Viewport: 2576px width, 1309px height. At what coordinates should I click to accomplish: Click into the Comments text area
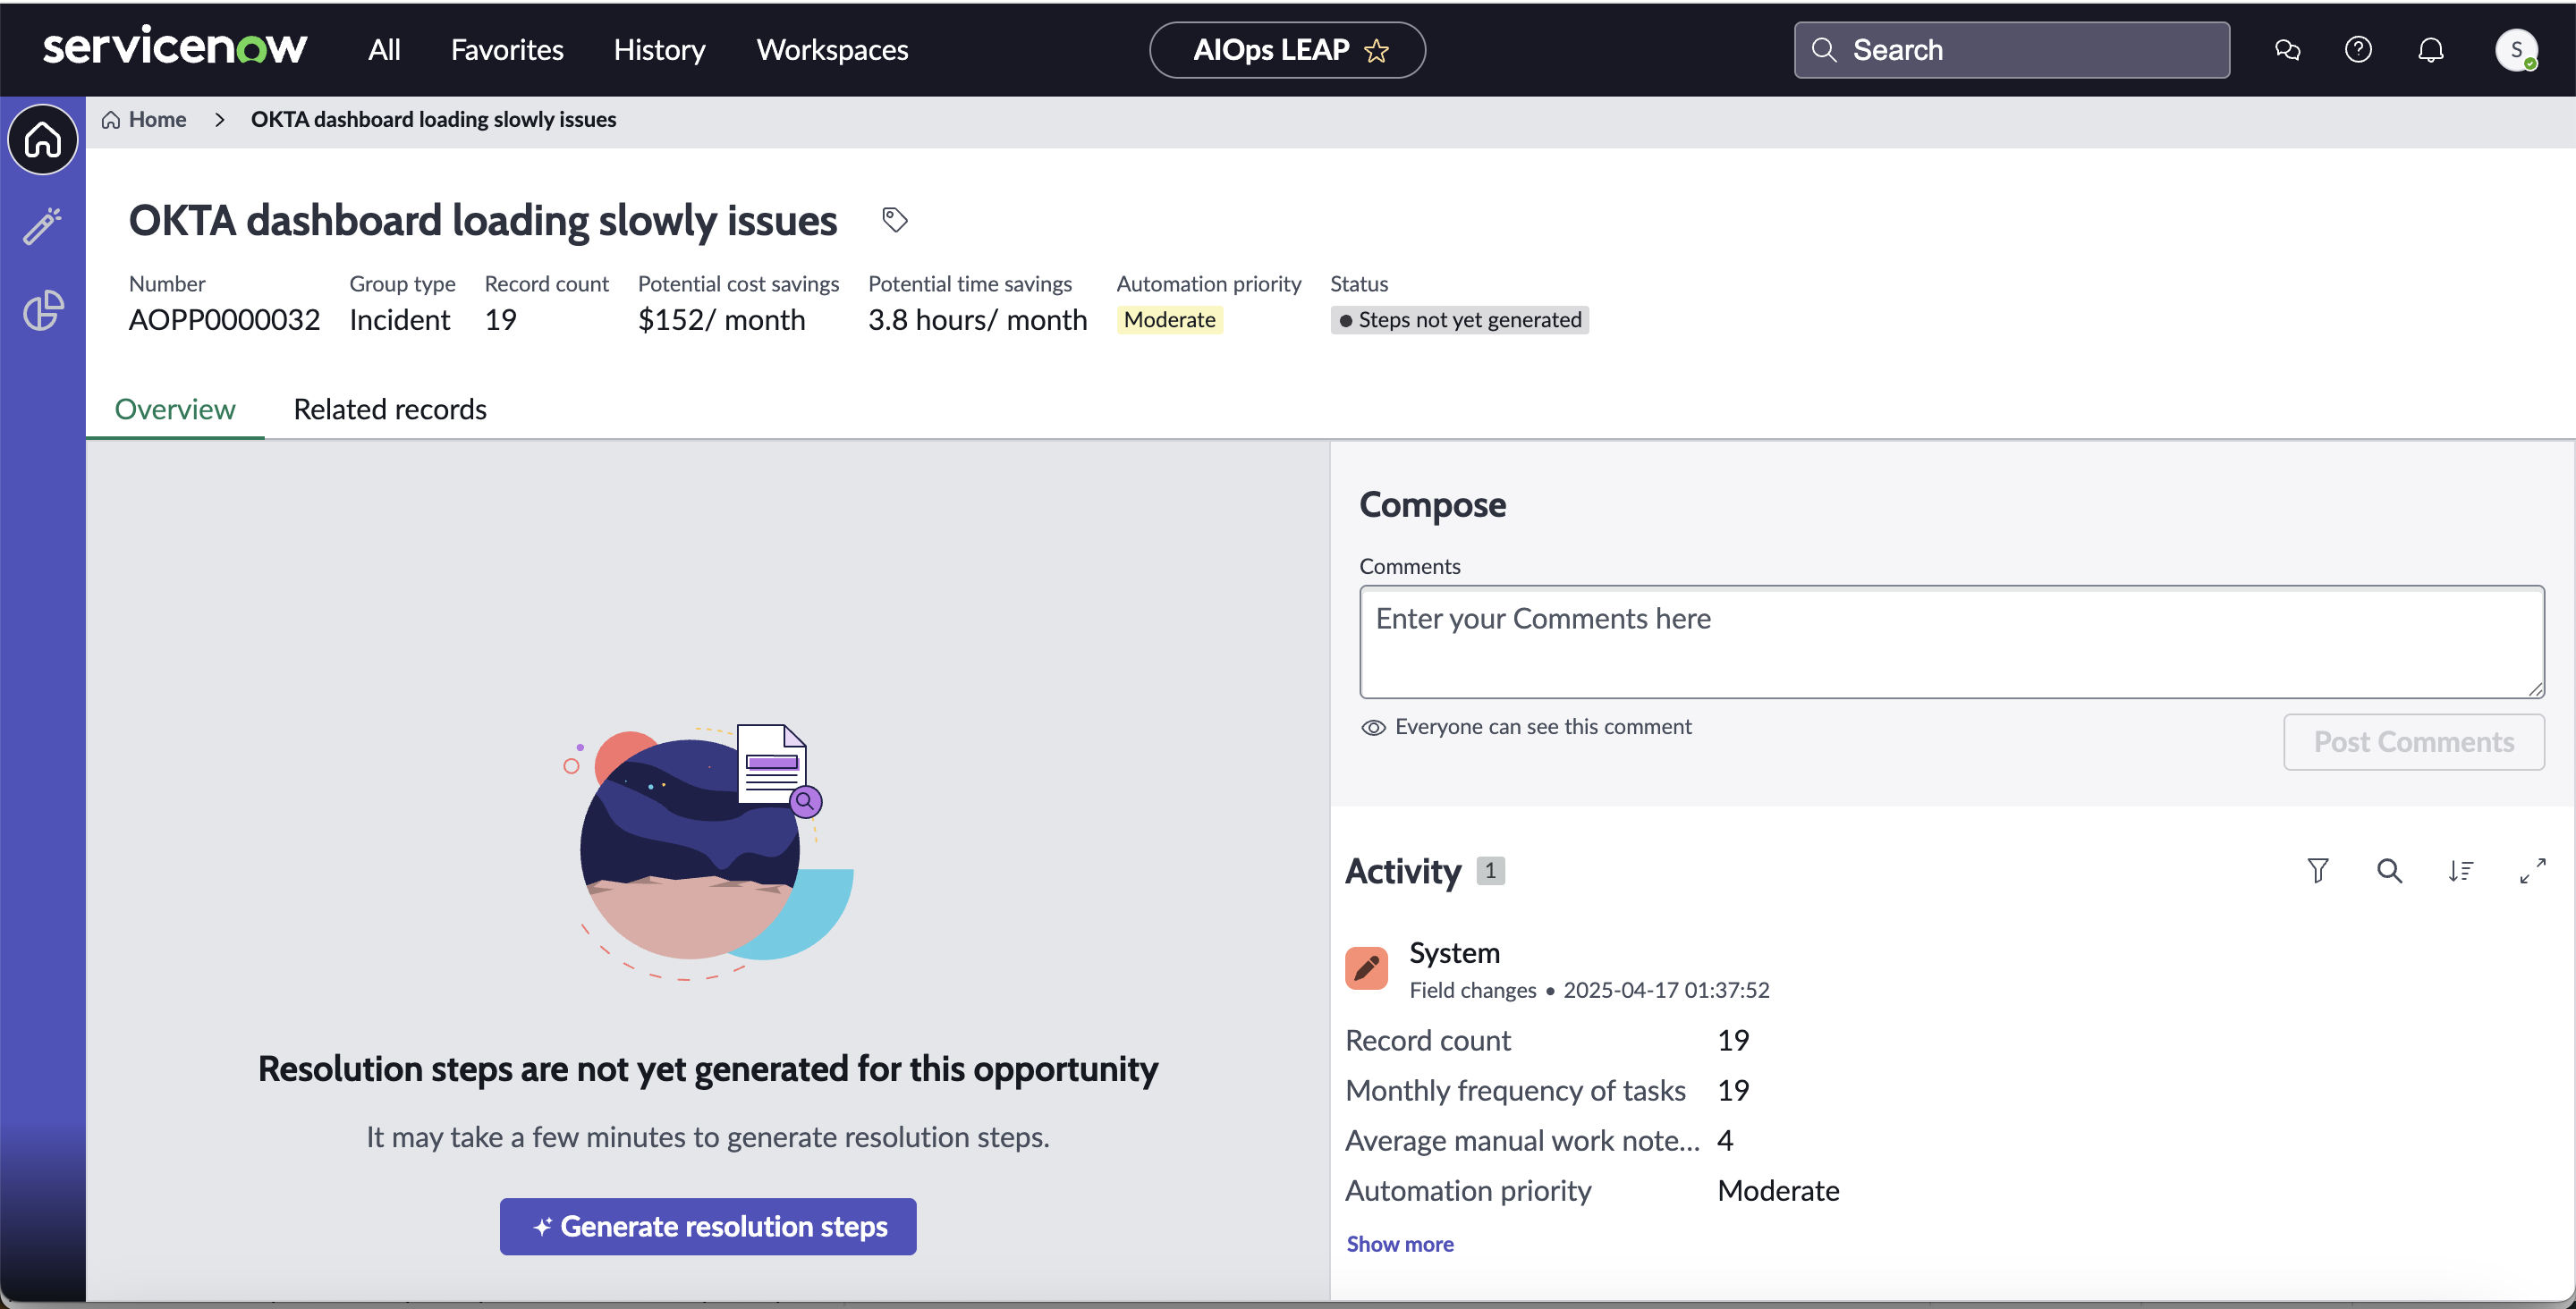(1951, 642)
